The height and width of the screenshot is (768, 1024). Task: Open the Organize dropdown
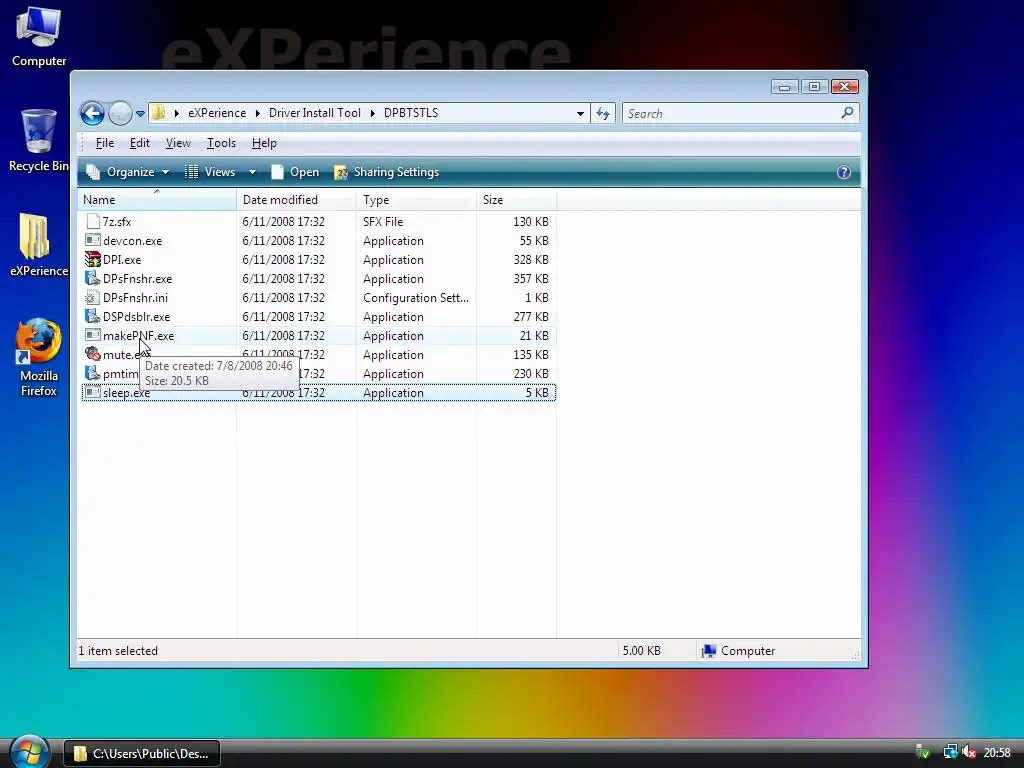(128, 172)
